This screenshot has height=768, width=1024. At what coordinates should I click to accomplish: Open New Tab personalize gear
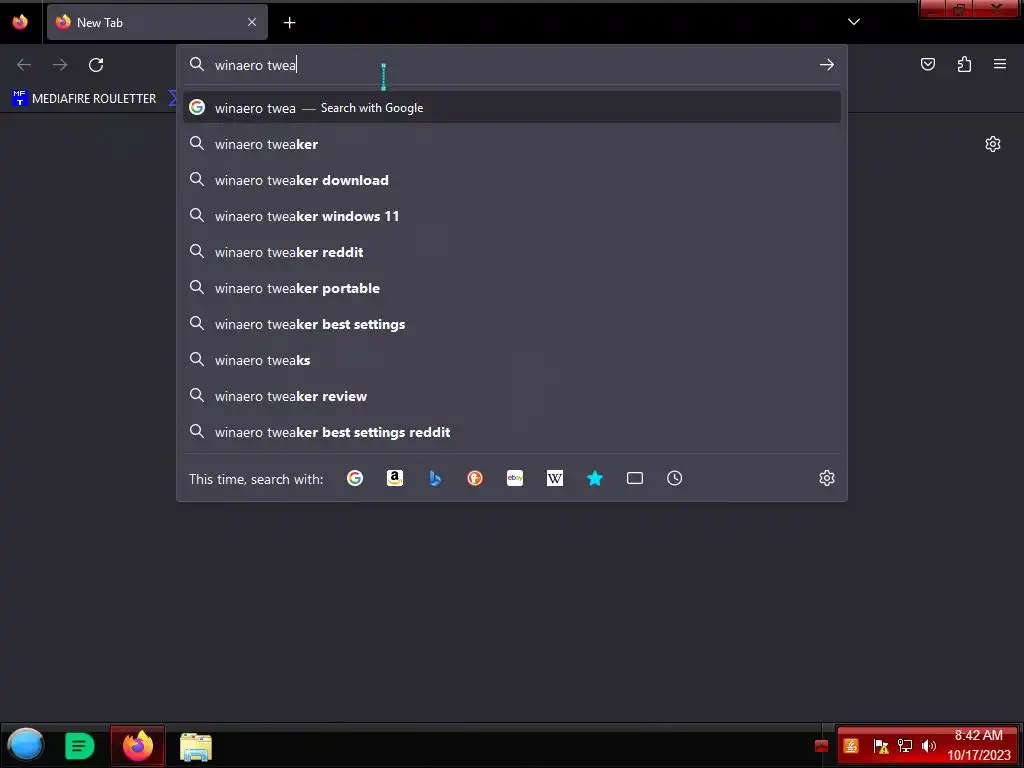[993, 144]
